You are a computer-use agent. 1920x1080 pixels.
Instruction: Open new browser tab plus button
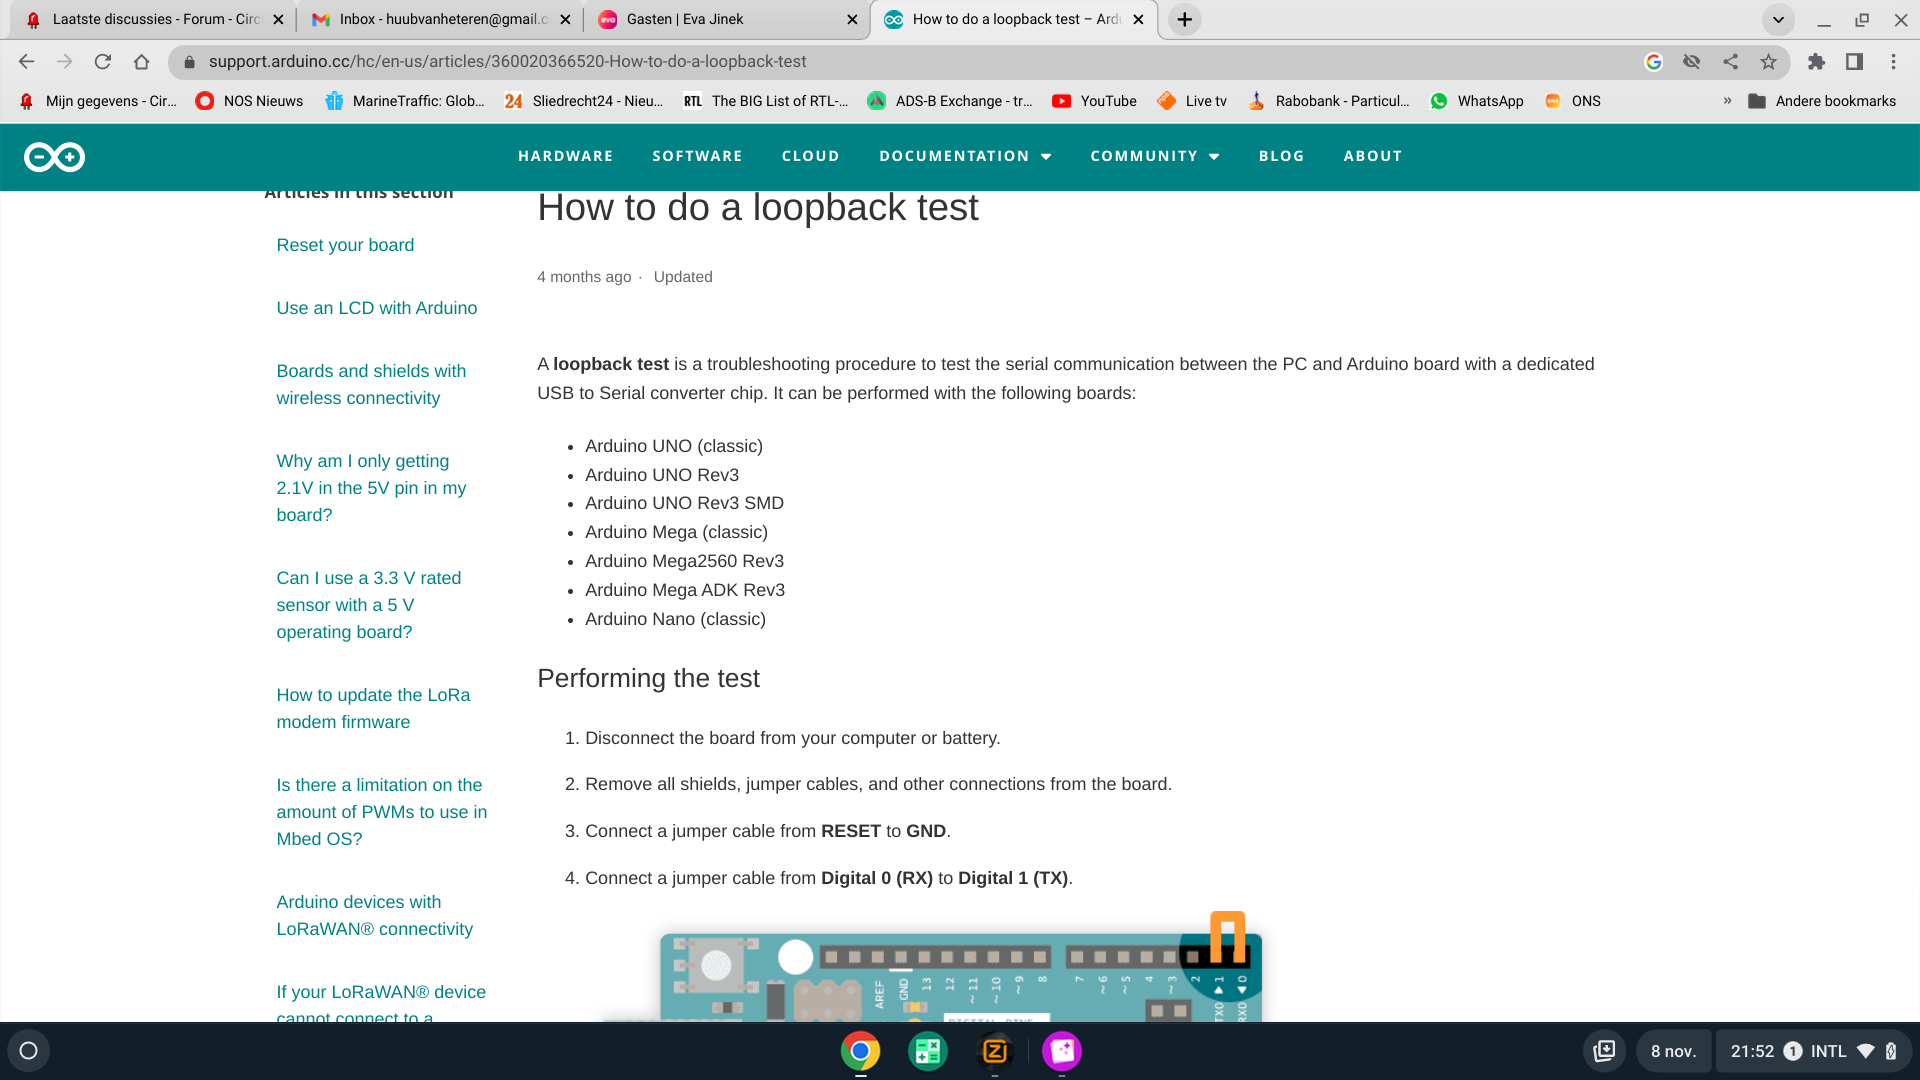click(x=1185, y=19)
